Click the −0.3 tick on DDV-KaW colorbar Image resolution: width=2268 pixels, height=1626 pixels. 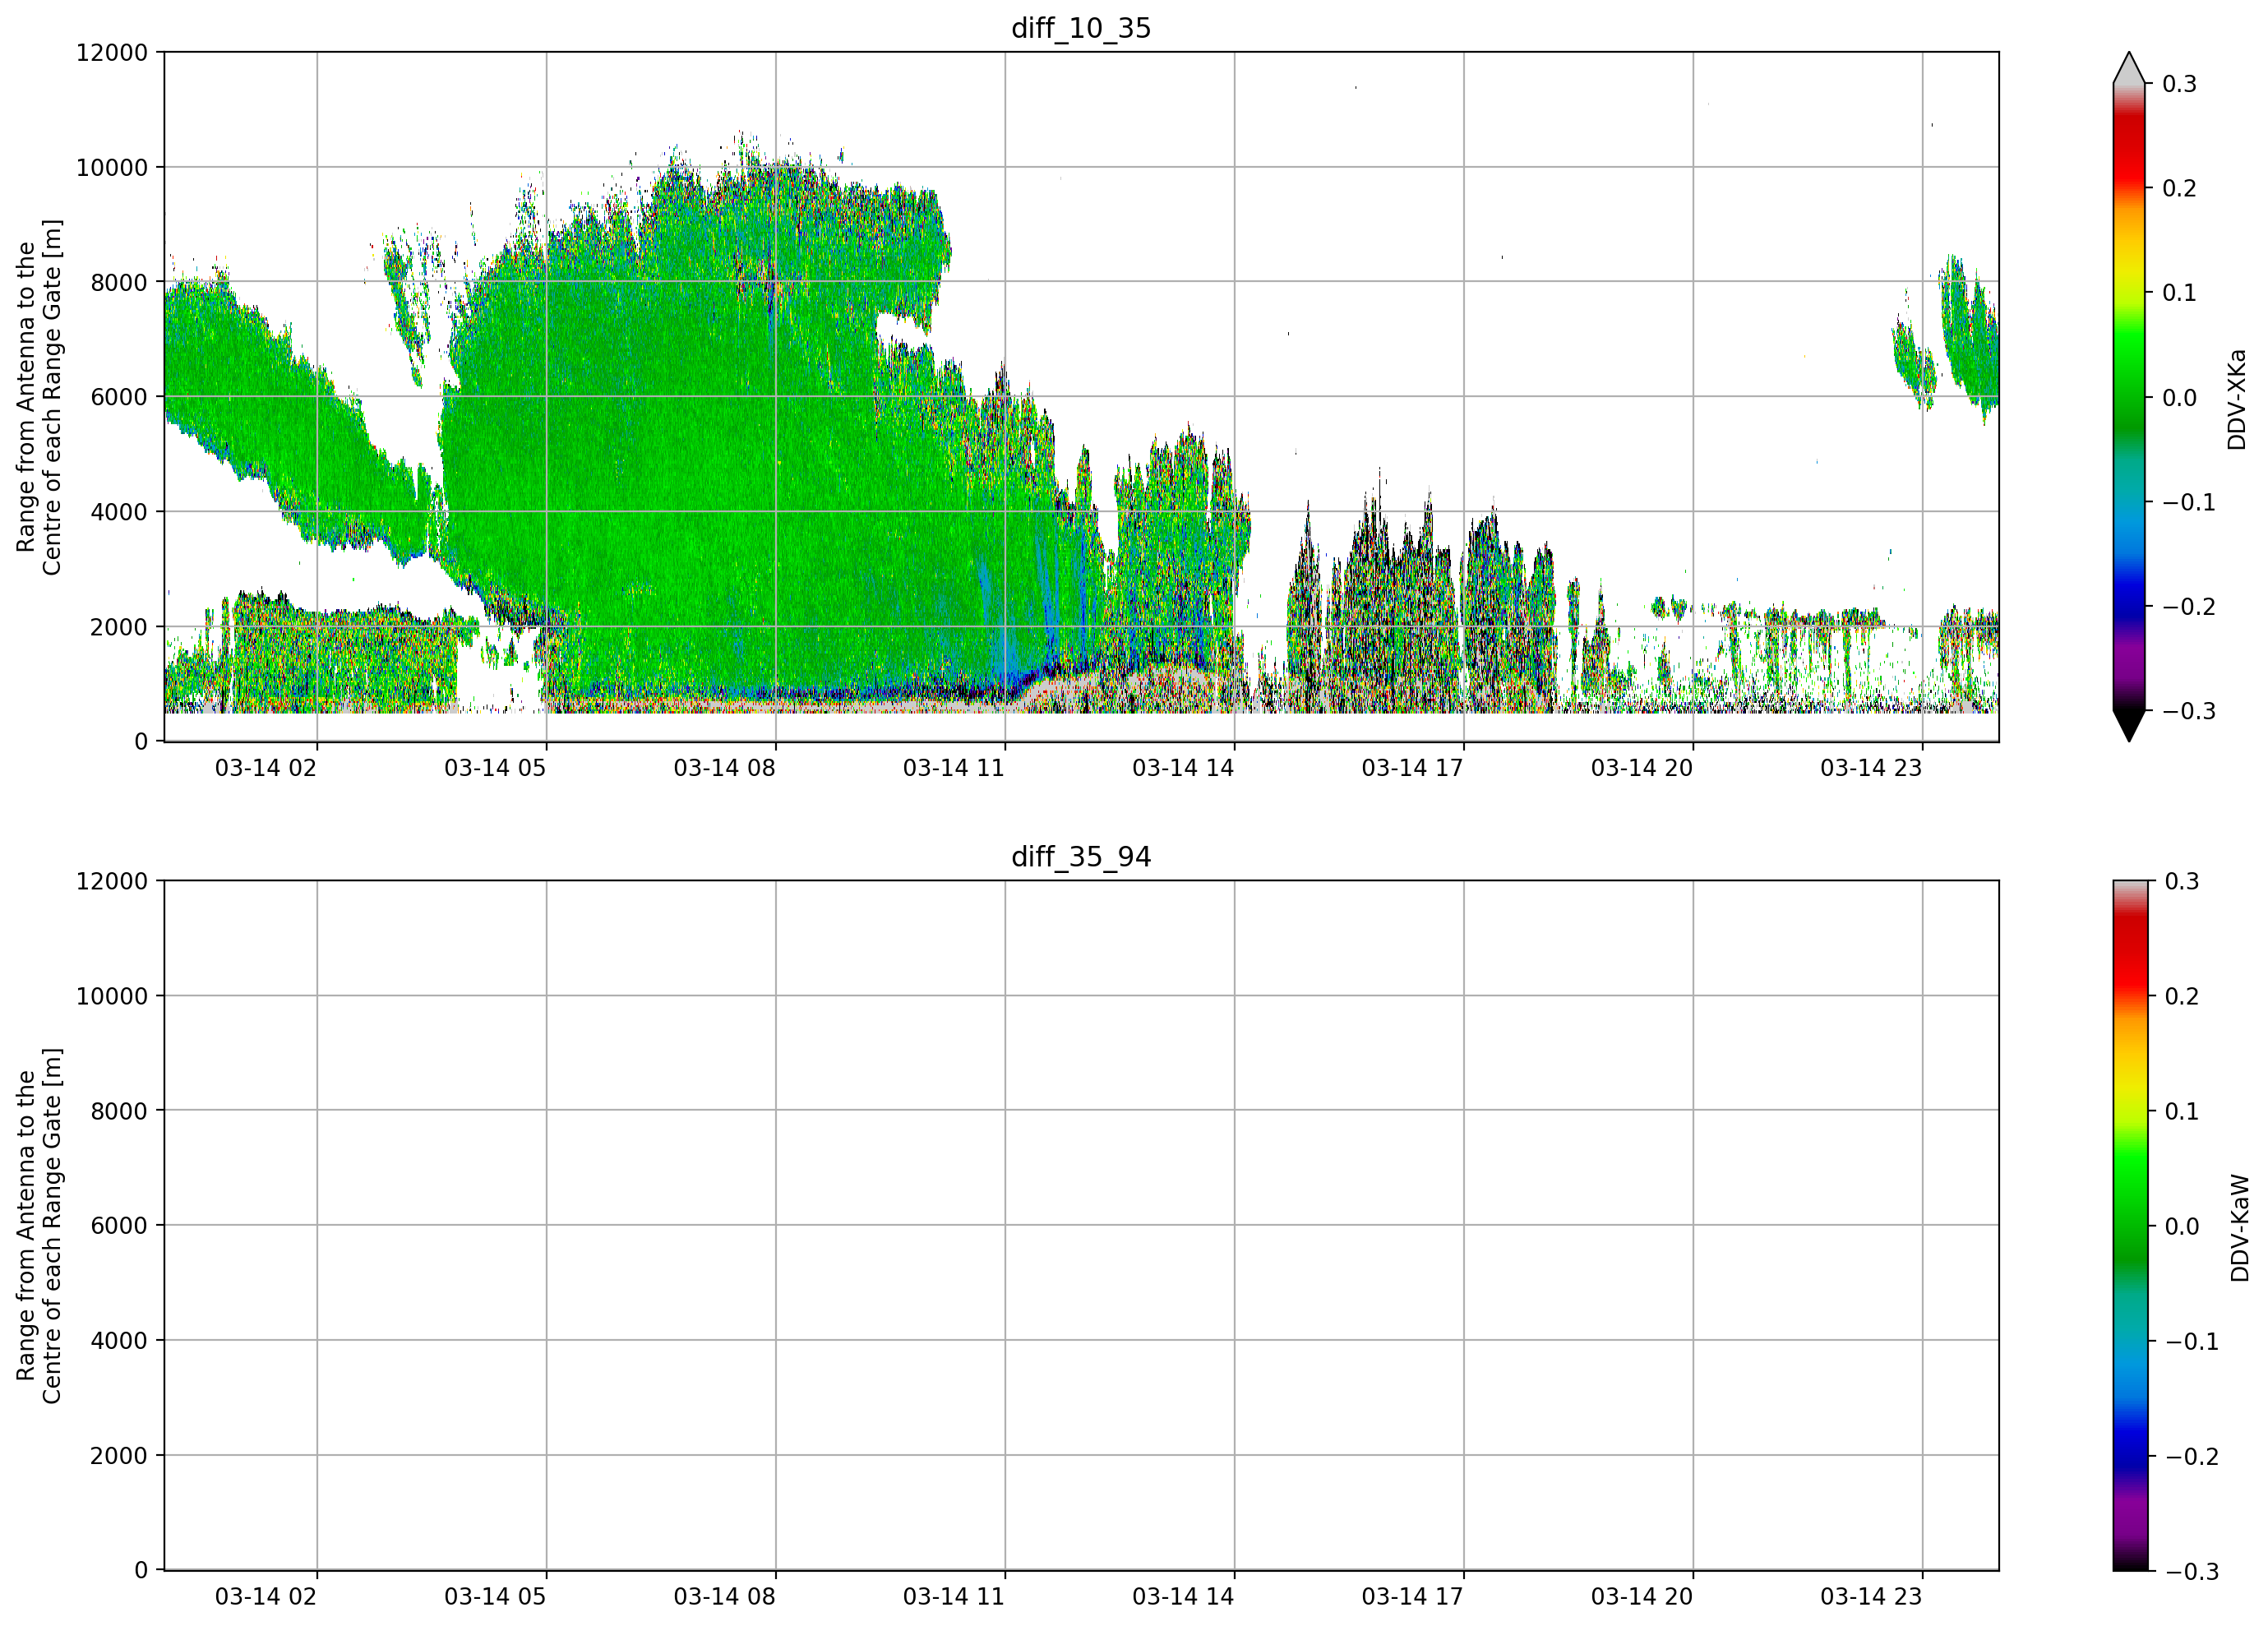[x=2191, y=1571]
